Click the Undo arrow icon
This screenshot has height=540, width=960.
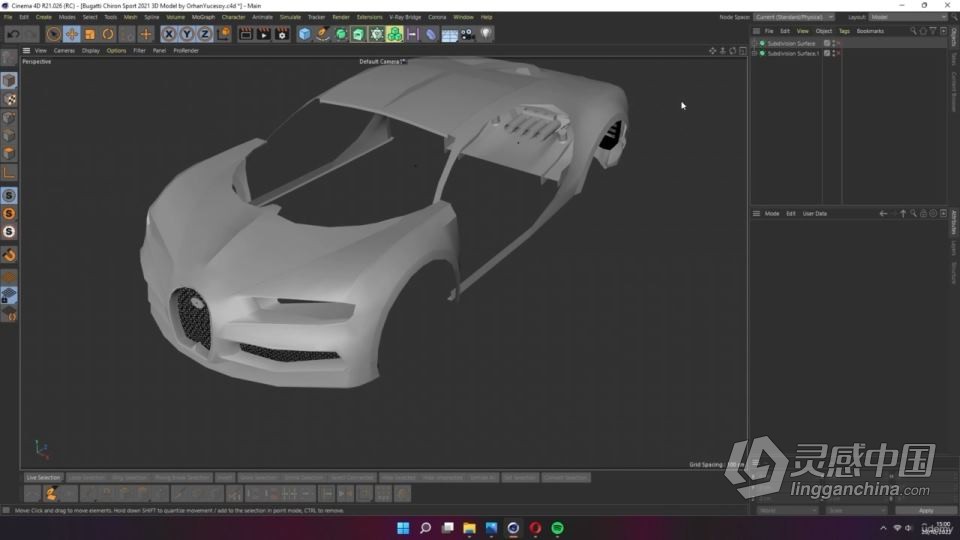pyautogui.click(x=13, y=34)
